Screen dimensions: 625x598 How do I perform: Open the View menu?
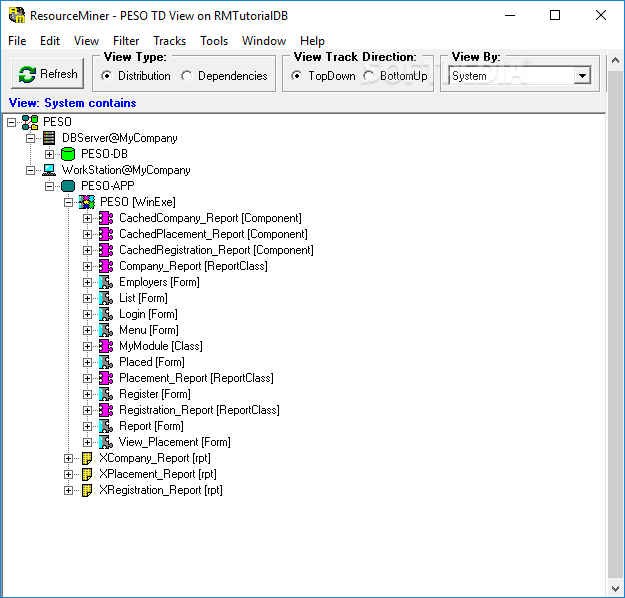click(86, 41)
